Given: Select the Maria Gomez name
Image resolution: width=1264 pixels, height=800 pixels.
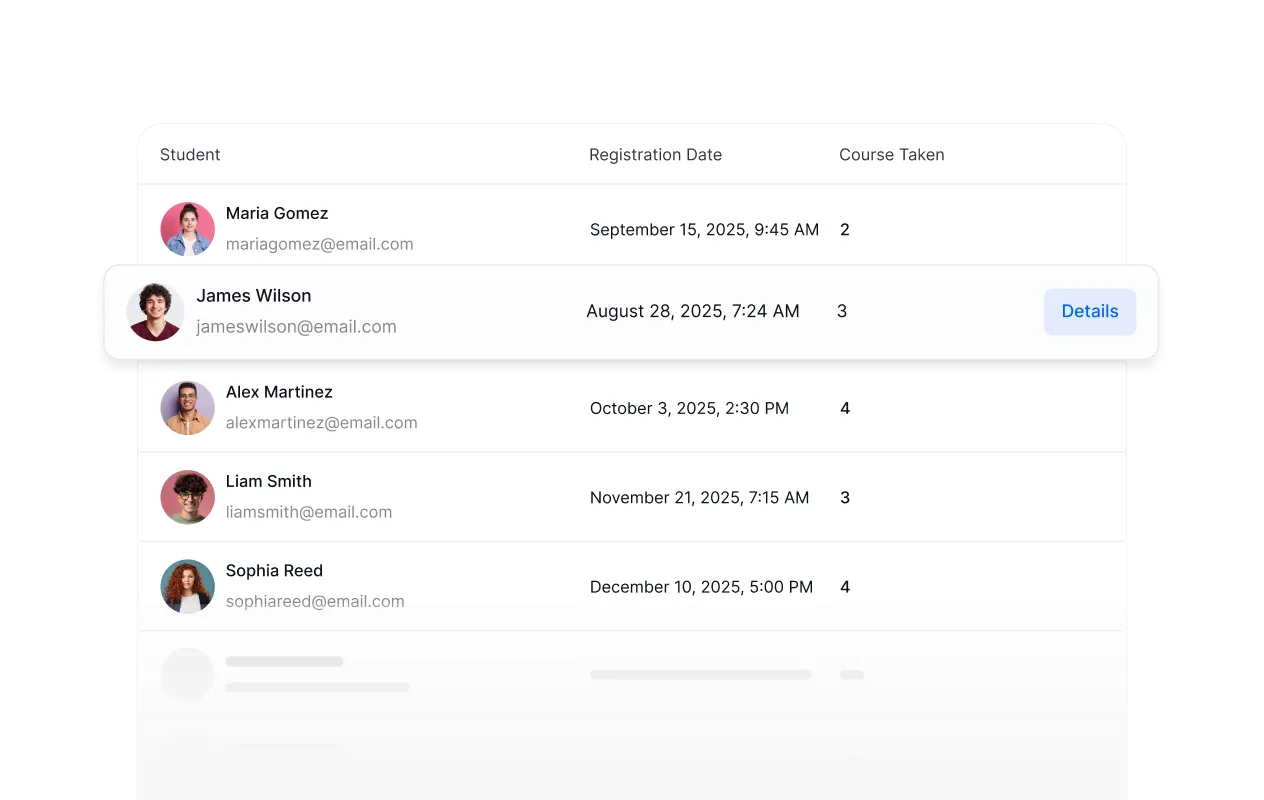Looking at the screenshot, I should tap(277, 213).
